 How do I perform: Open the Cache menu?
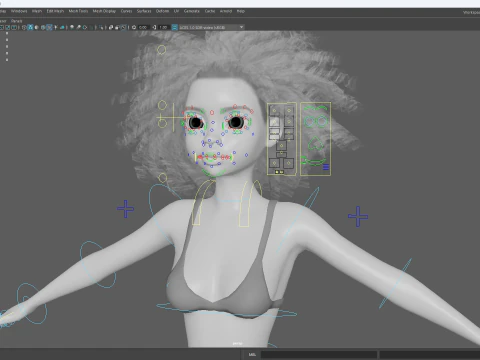210,11
